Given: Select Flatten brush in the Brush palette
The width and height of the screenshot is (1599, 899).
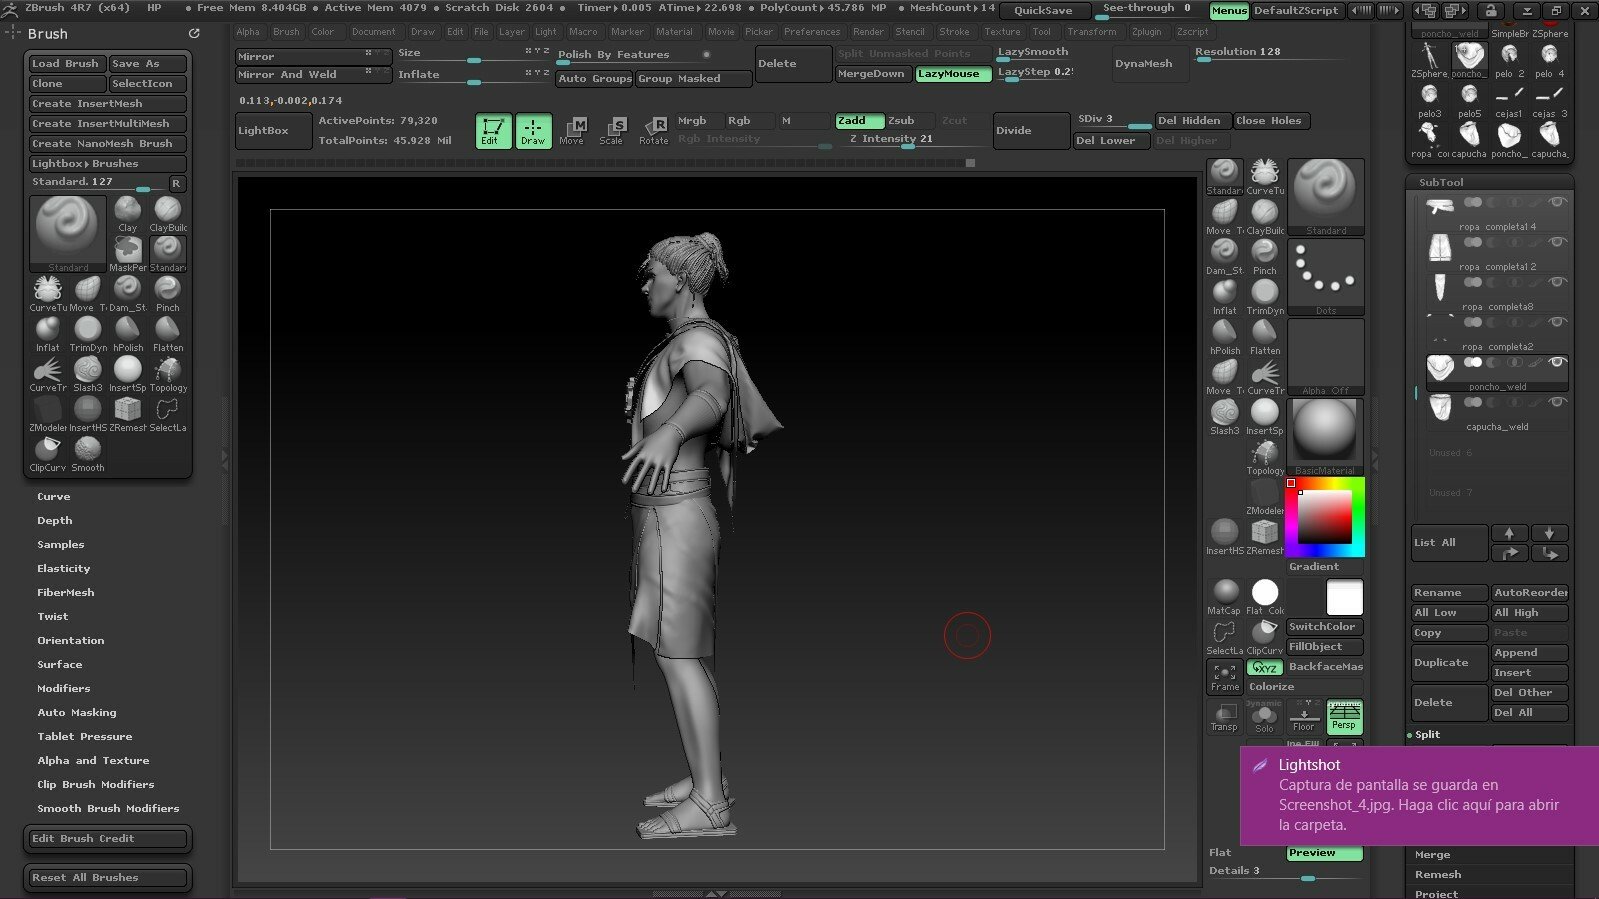Looking at the screenshot, I should 167,333.
